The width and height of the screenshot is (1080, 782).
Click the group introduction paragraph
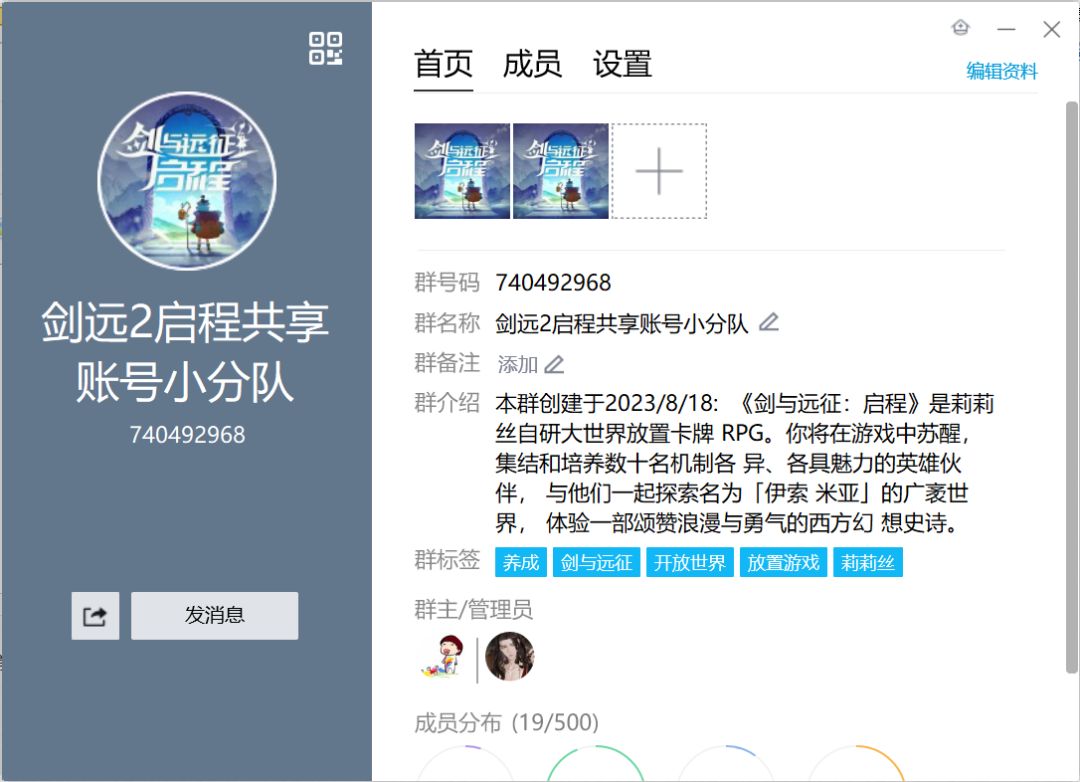(744, 462)
